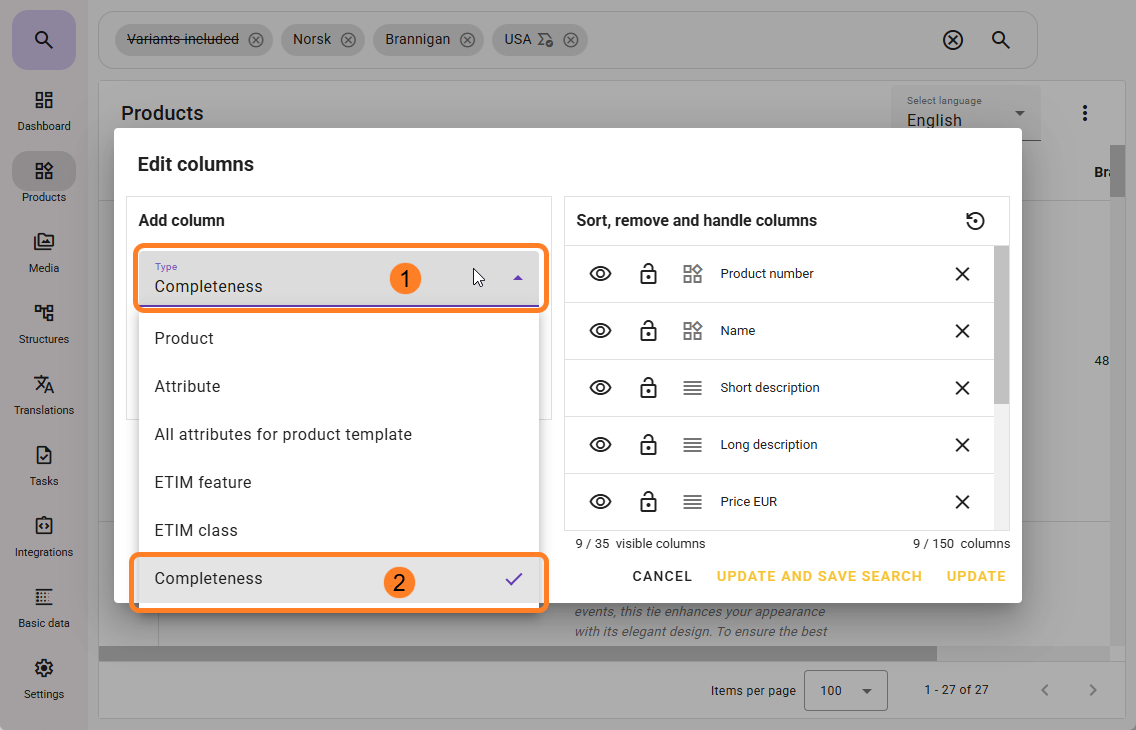Click the Cancel button

(662, 576)
